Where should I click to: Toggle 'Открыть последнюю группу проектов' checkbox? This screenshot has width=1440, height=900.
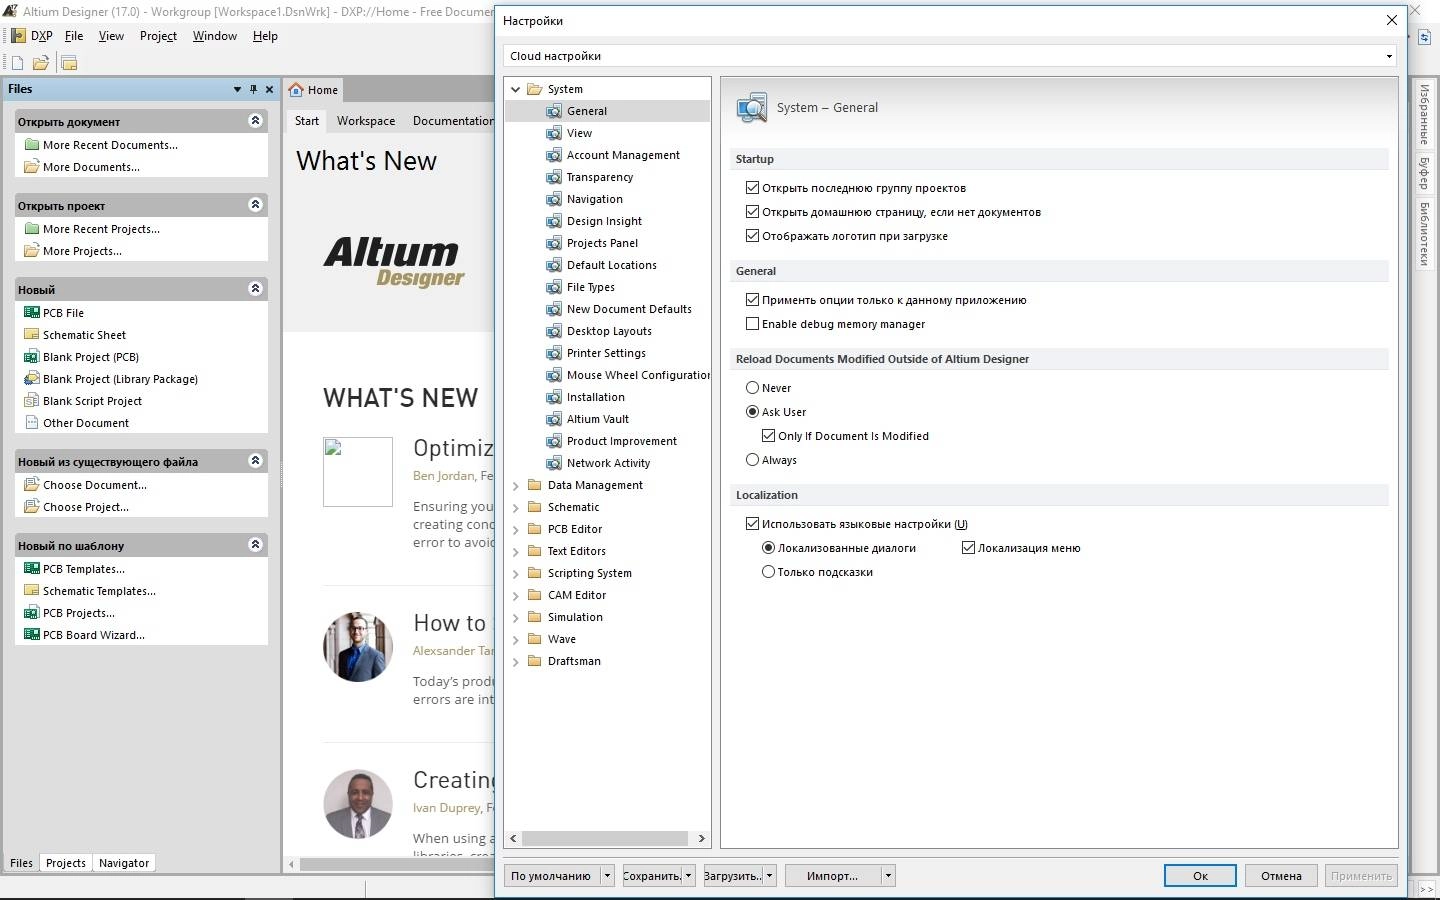[x=752, y=187]
